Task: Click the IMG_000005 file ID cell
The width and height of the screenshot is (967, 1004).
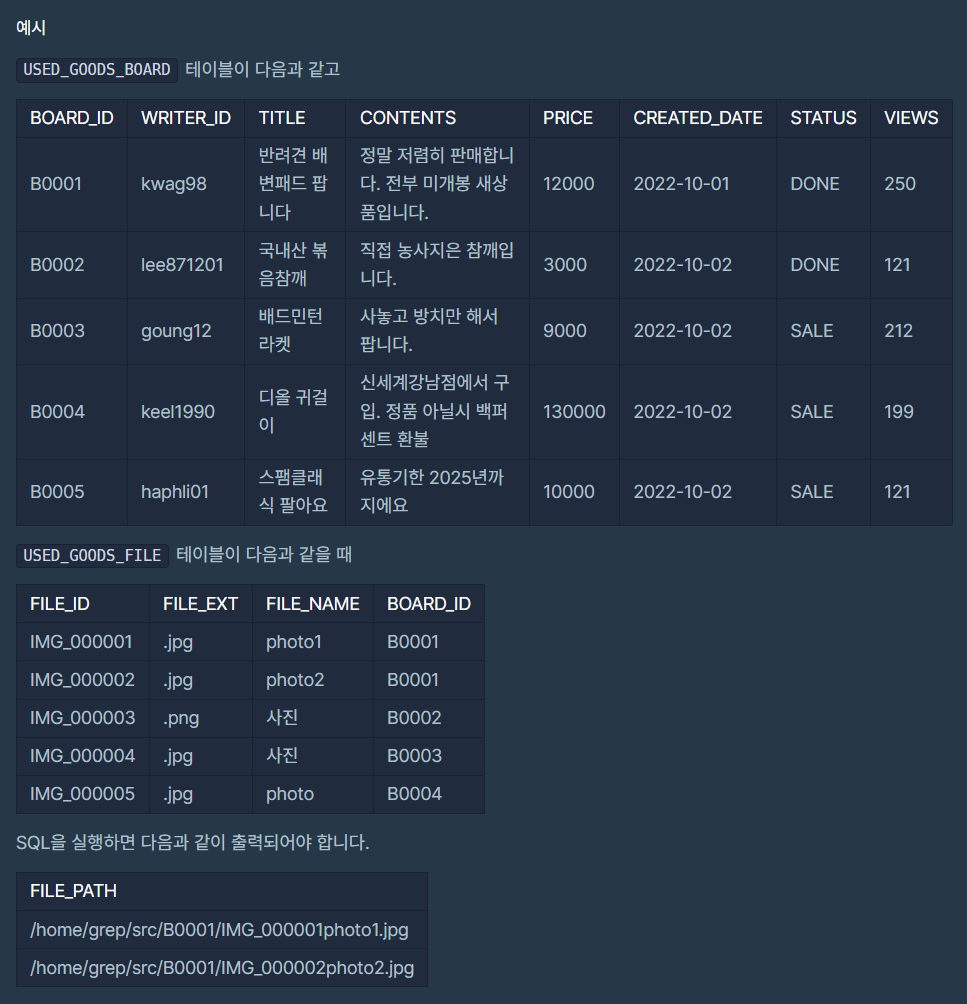Action: tap(83, 794)
